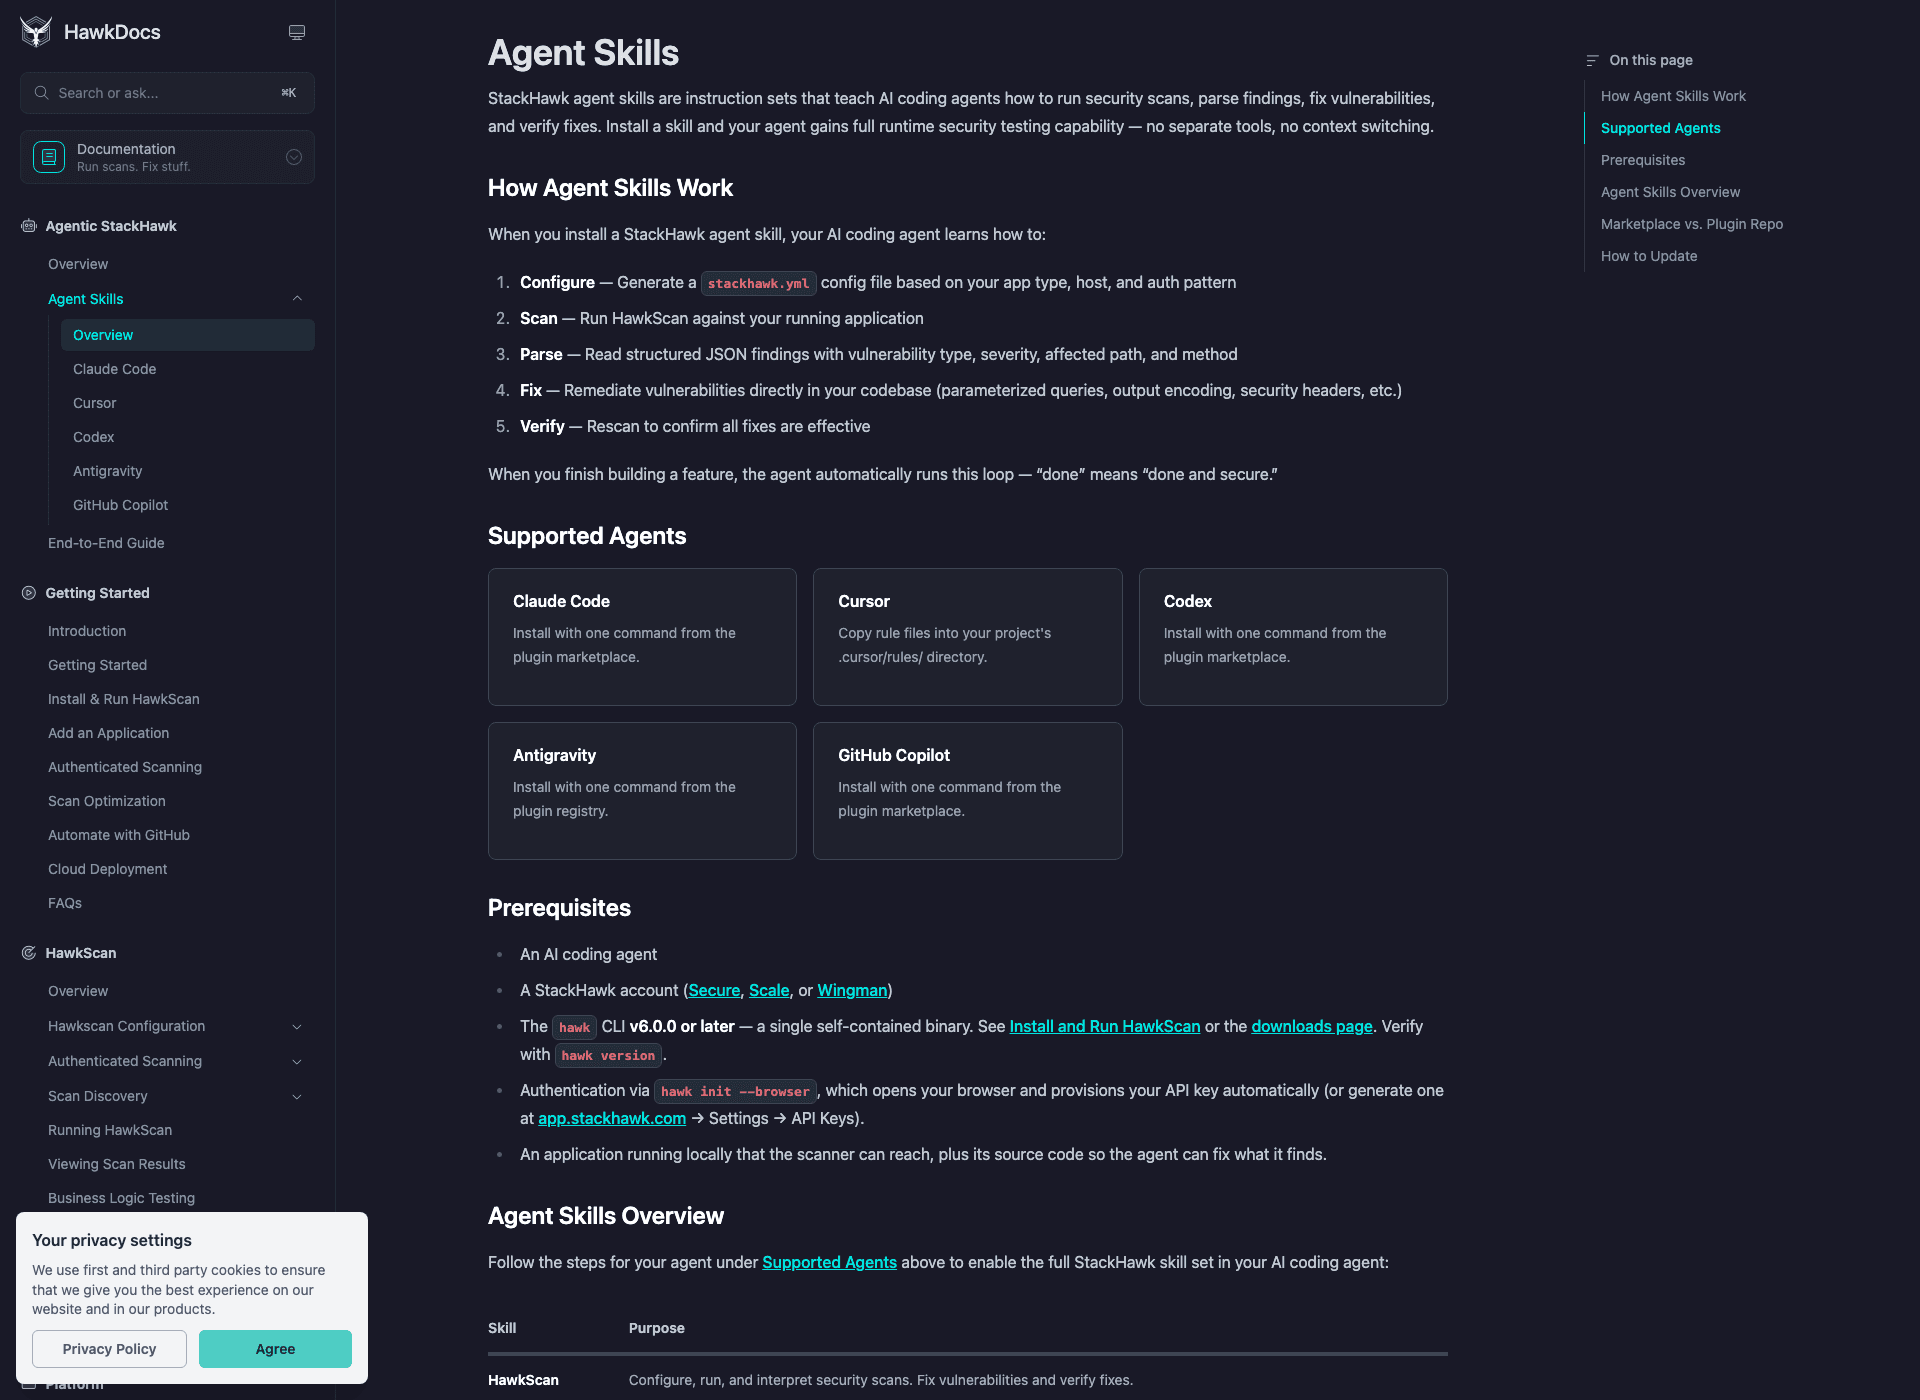Click the Getting Started section icon
This screenshot has height=1400, width=1920.
point(29,593)
